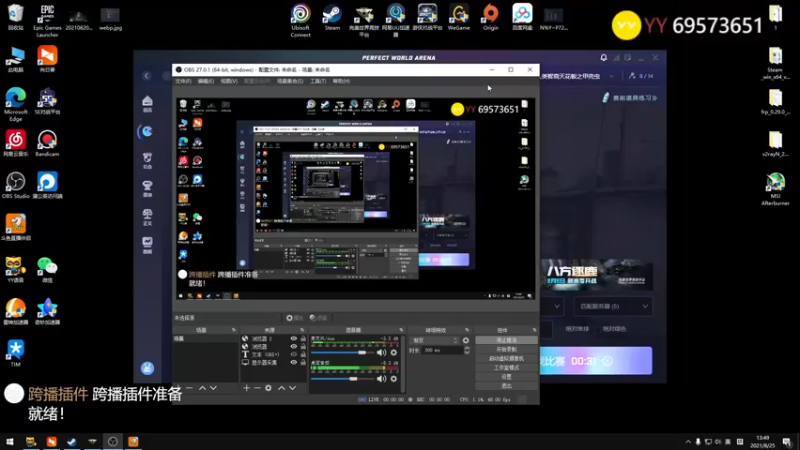The height and width of the screenshot is (450, 800).
Task: Toggle visibility of the second 浏览器 source
Action: tap(293, 346)
